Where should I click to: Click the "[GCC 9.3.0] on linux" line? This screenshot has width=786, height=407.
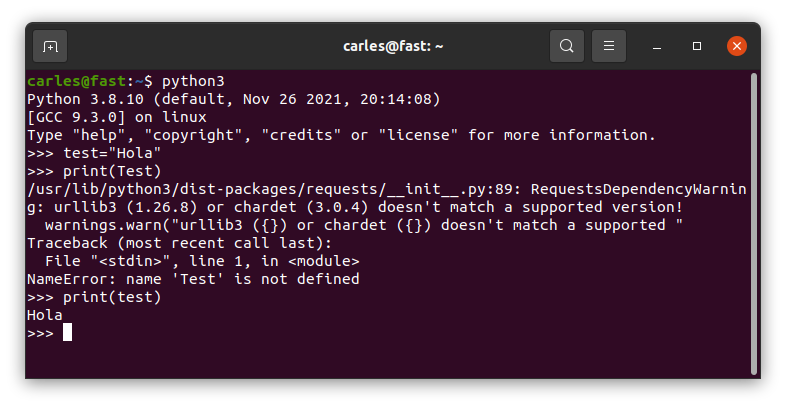[117, 117]
